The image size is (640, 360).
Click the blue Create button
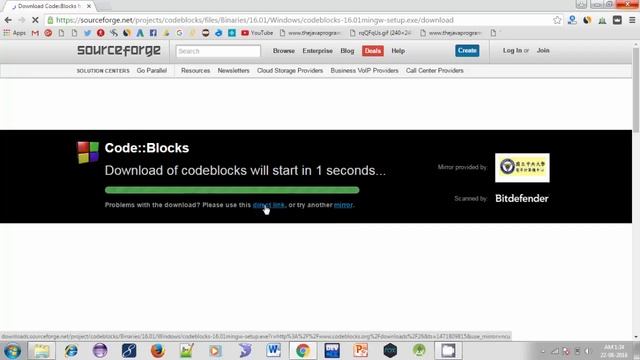coord(467,51)
